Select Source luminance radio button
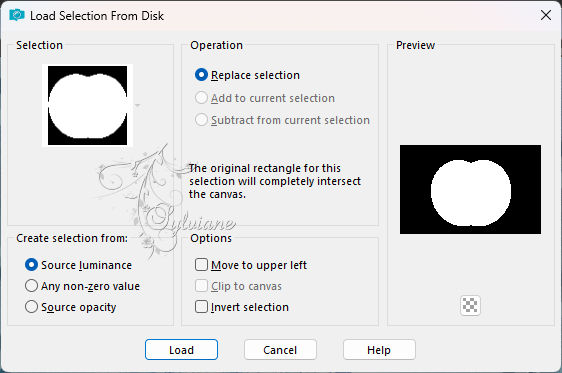 coord(78,265)
